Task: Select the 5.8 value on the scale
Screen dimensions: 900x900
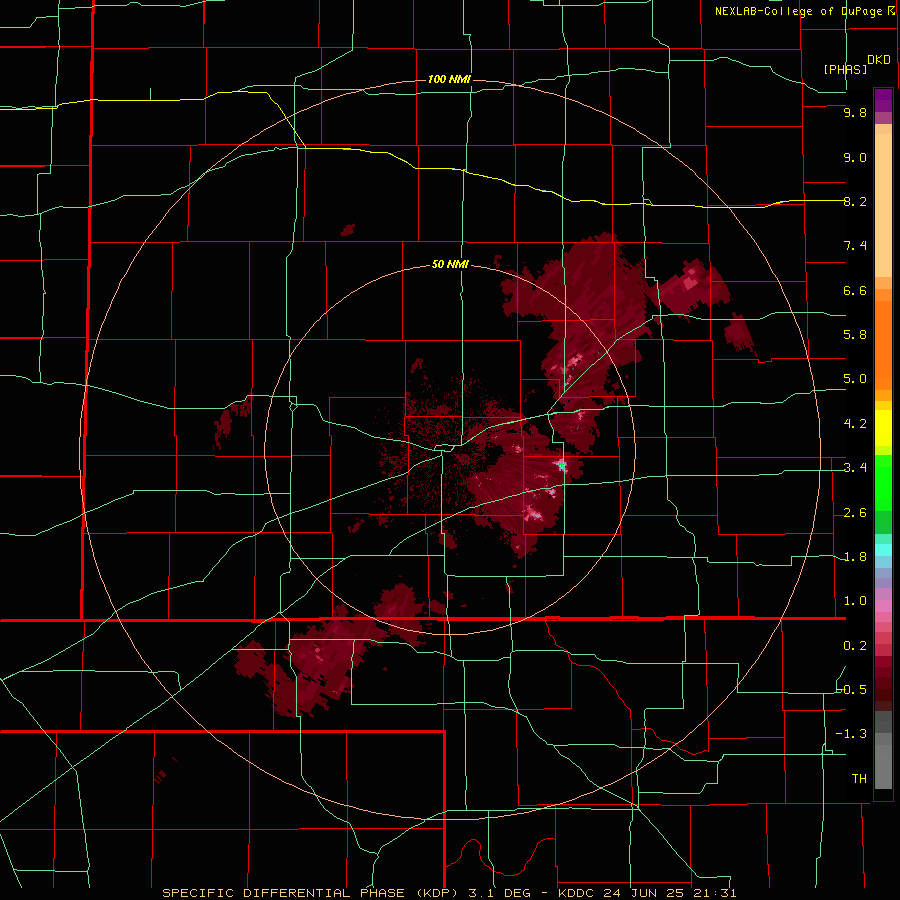Action: 855,334
